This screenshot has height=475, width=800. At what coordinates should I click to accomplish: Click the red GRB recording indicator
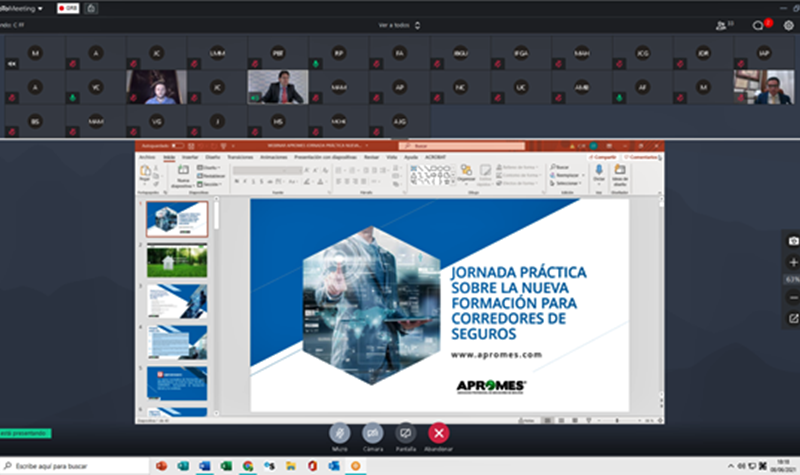pos(68,8)
